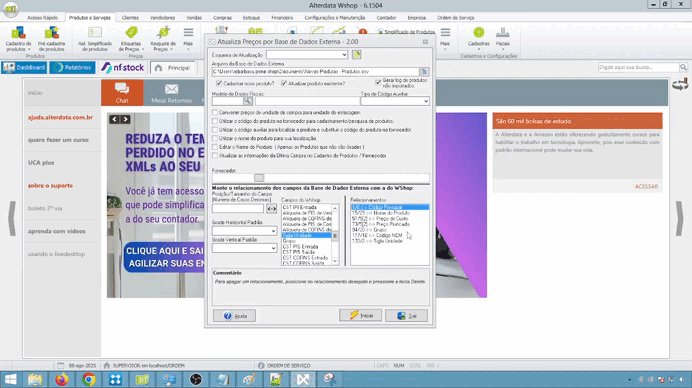Click the search magnifier for Modelo de Dados Fiscais
692x388 pixels.
248,101
